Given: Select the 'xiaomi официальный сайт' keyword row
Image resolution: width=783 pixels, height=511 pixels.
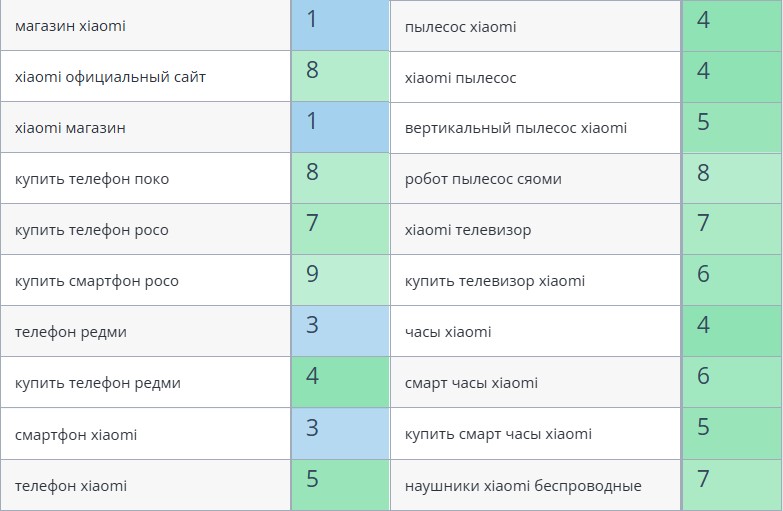Looking at the screenshot, I should [110, 77].
